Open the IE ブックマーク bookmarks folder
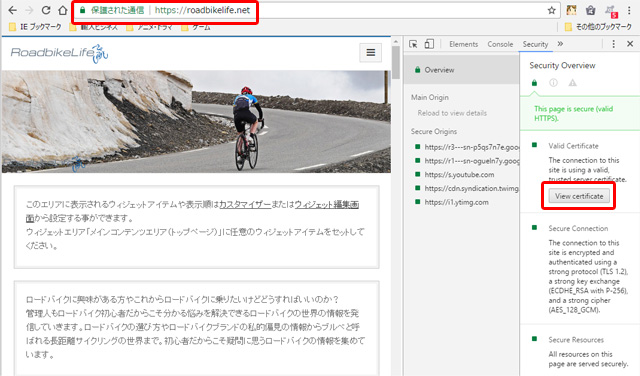Screen dimensions: 640x376 [x=35, y=27]
